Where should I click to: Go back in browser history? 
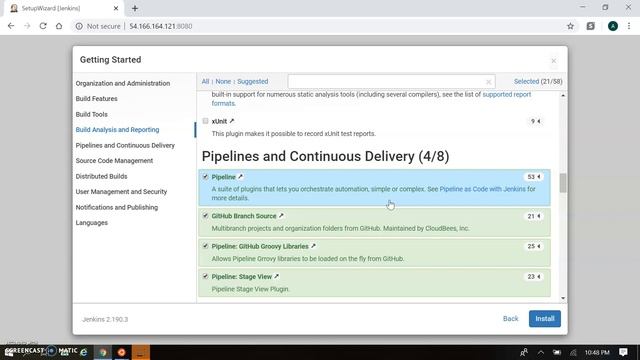pyautogui.click(x=11, y=26)
